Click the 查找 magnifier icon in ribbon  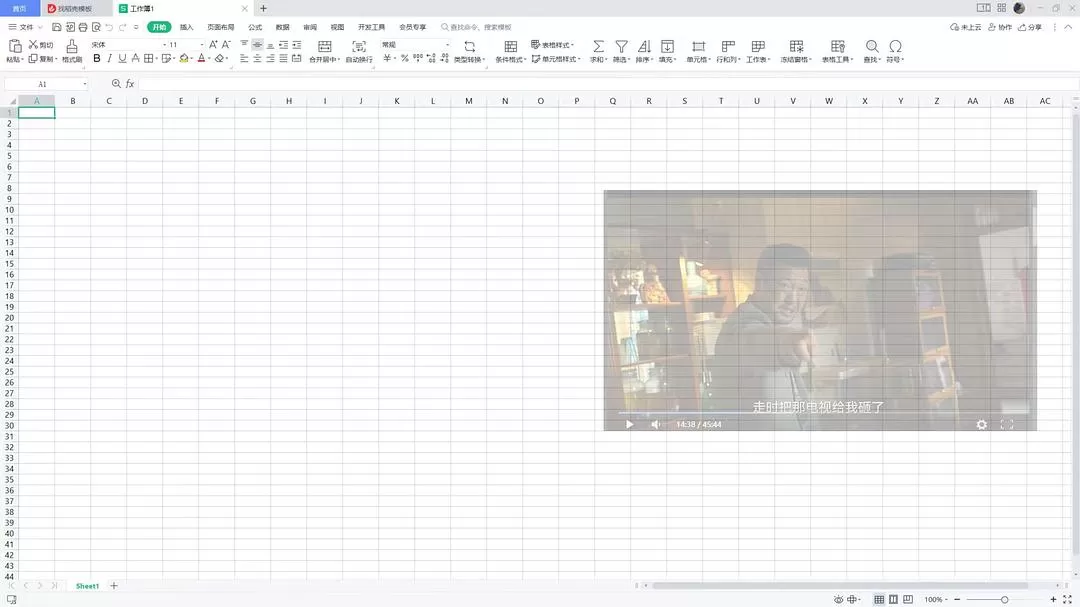coord(872,46)
